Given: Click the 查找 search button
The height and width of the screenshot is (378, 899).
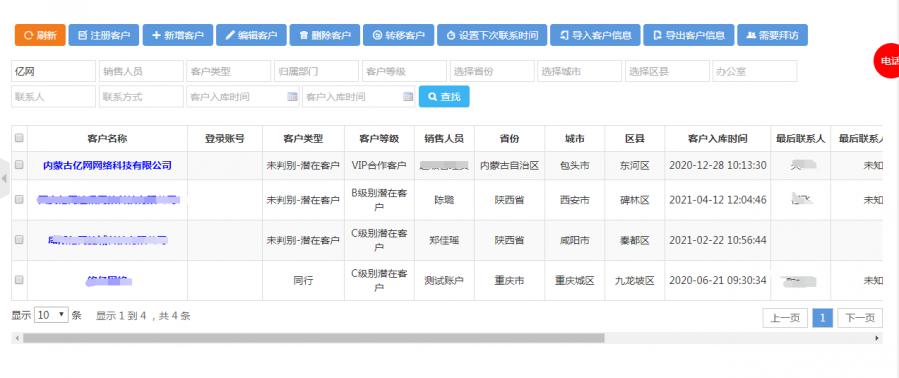Looking at the screenshot, I should [x=444, y=96].
